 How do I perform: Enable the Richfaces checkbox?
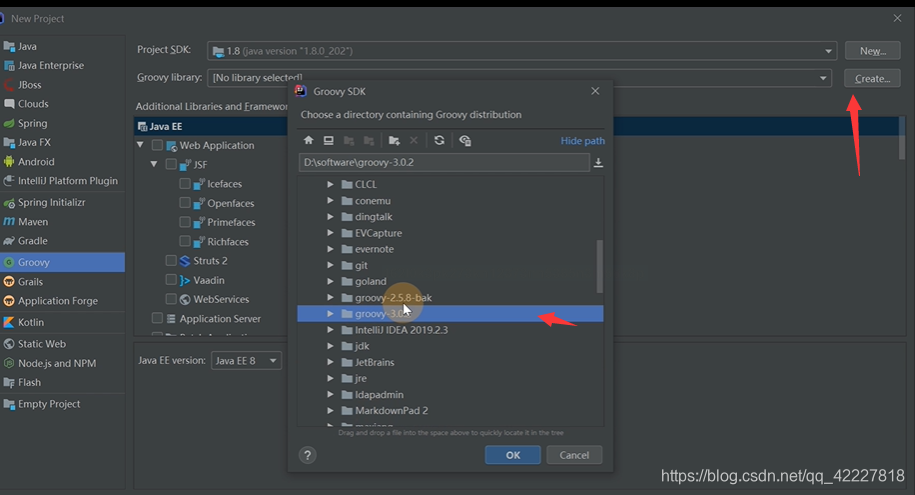(x=185, y=241)
